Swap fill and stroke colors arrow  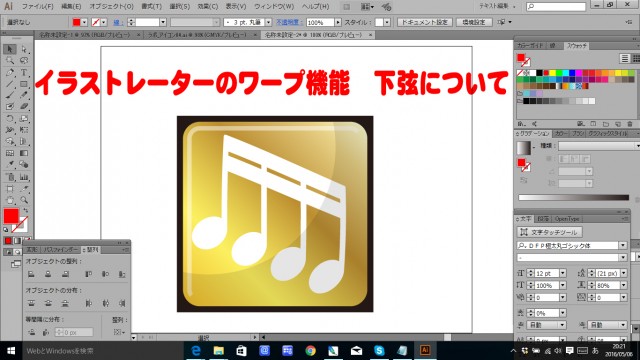point(26,211)
